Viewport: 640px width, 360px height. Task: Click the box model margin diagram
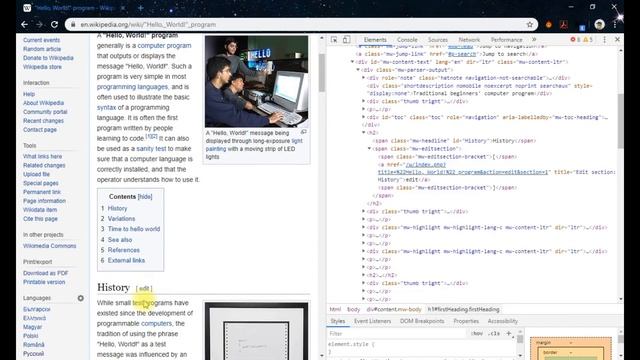click(x=571, y=348)
